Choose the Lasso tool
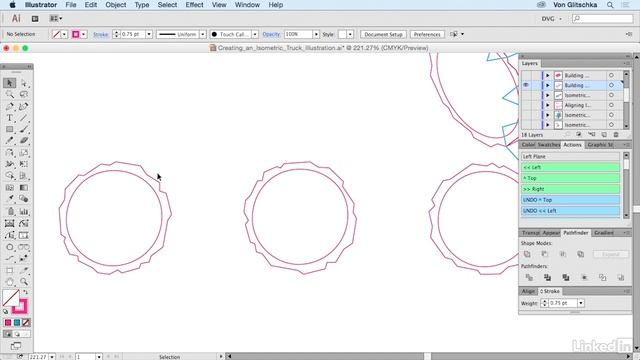Image resolution: width=640 pixels, height=360 pixels. pos(24,94)
